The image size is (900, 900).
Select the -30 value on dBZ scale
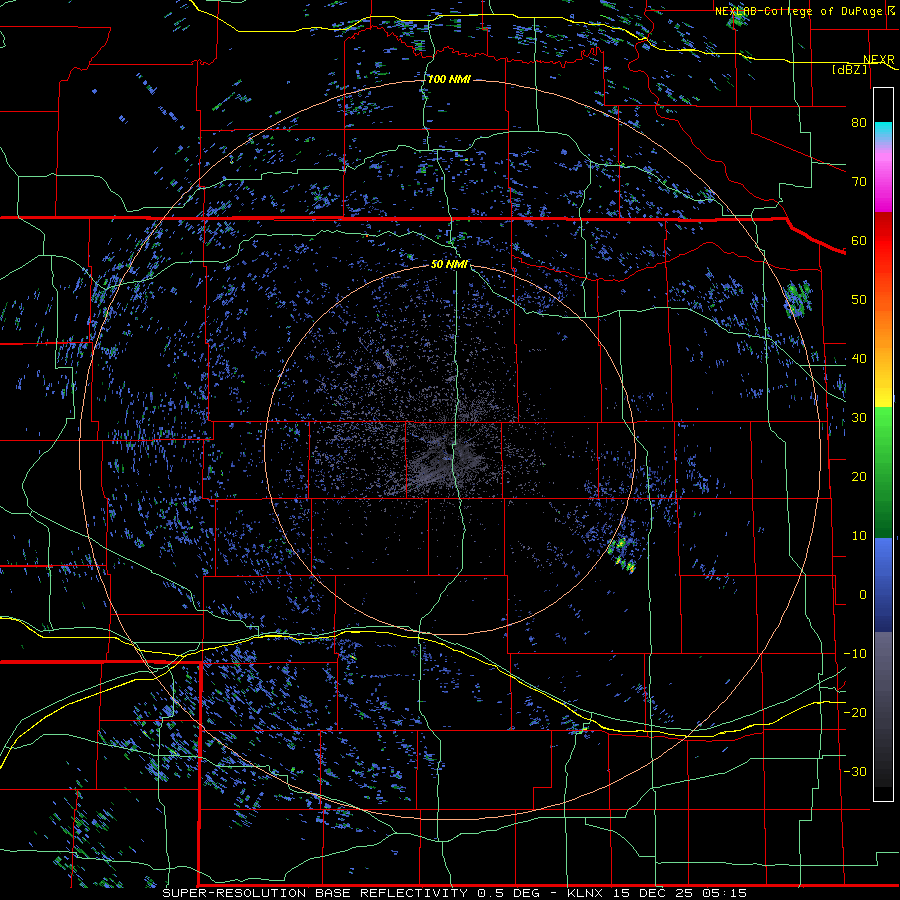tap(855, 771)
